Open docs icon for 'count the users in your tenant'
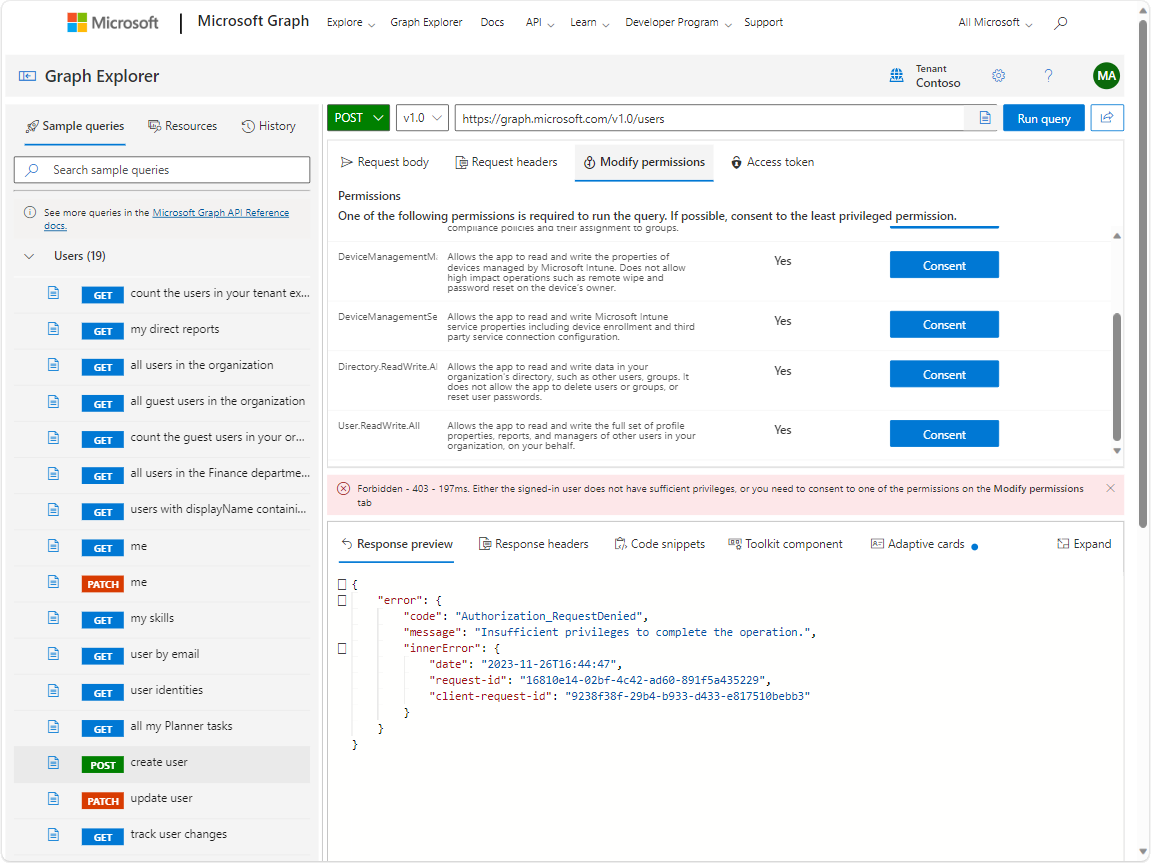The height and width of the screenshot is (863, 1151). pyautogui.click(x=54, y=293)
